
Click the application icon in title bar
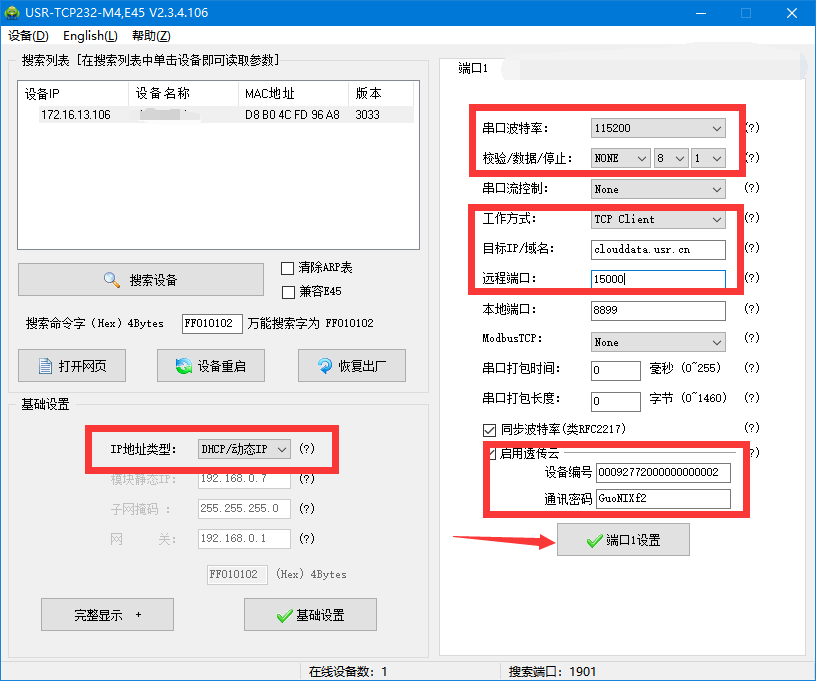click(x=13, y=13)
